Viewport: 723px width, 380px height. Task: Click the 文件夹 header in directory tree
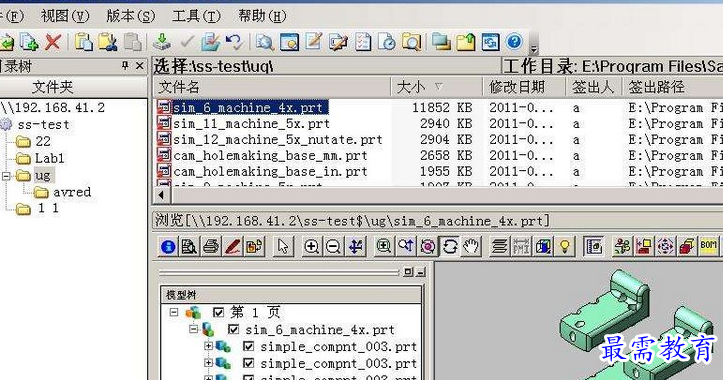(73, 87)
